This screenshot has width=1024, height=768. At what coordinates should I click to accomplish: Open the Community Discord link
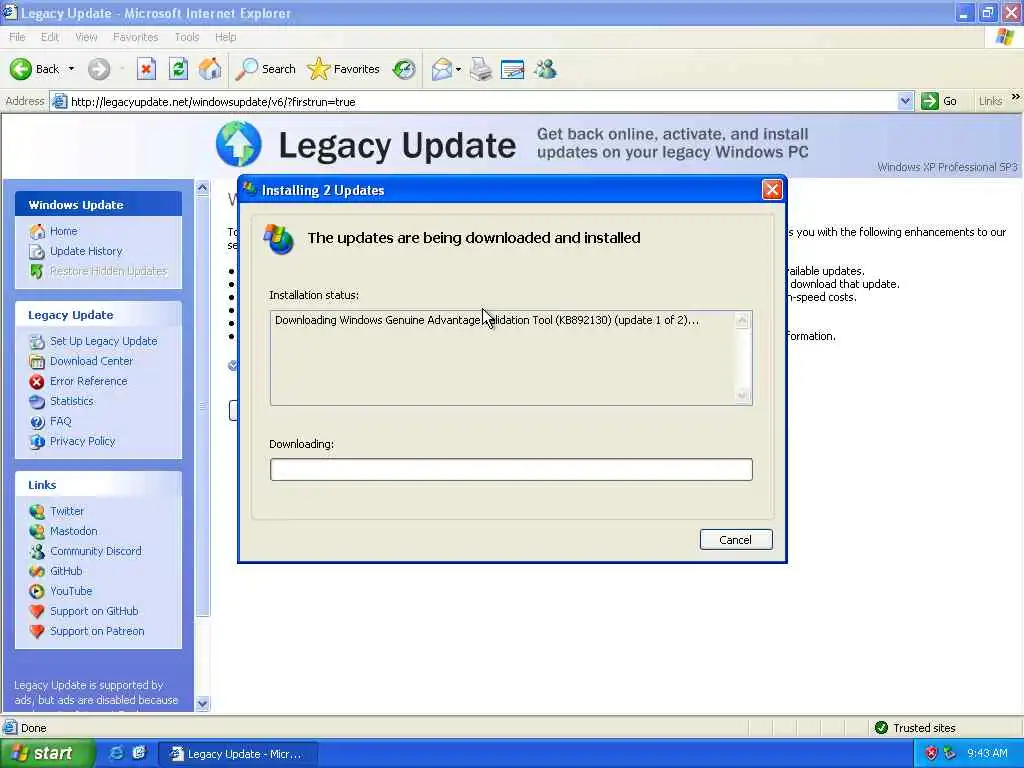(x=96, y=551)
